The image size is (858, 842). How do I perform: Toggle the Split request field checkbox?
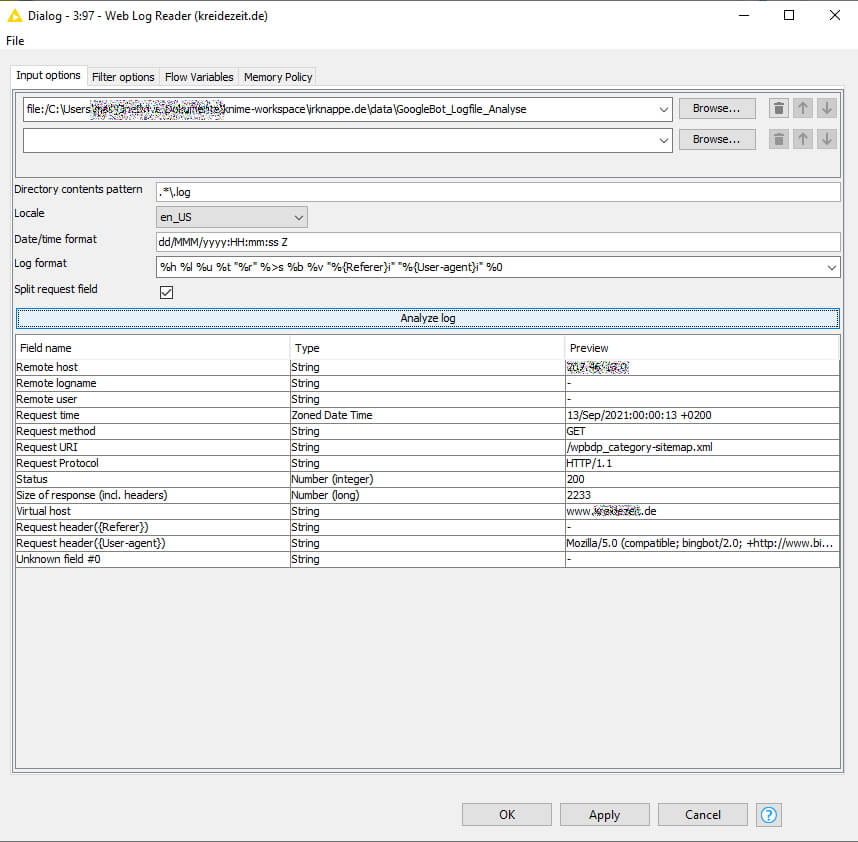166,292
